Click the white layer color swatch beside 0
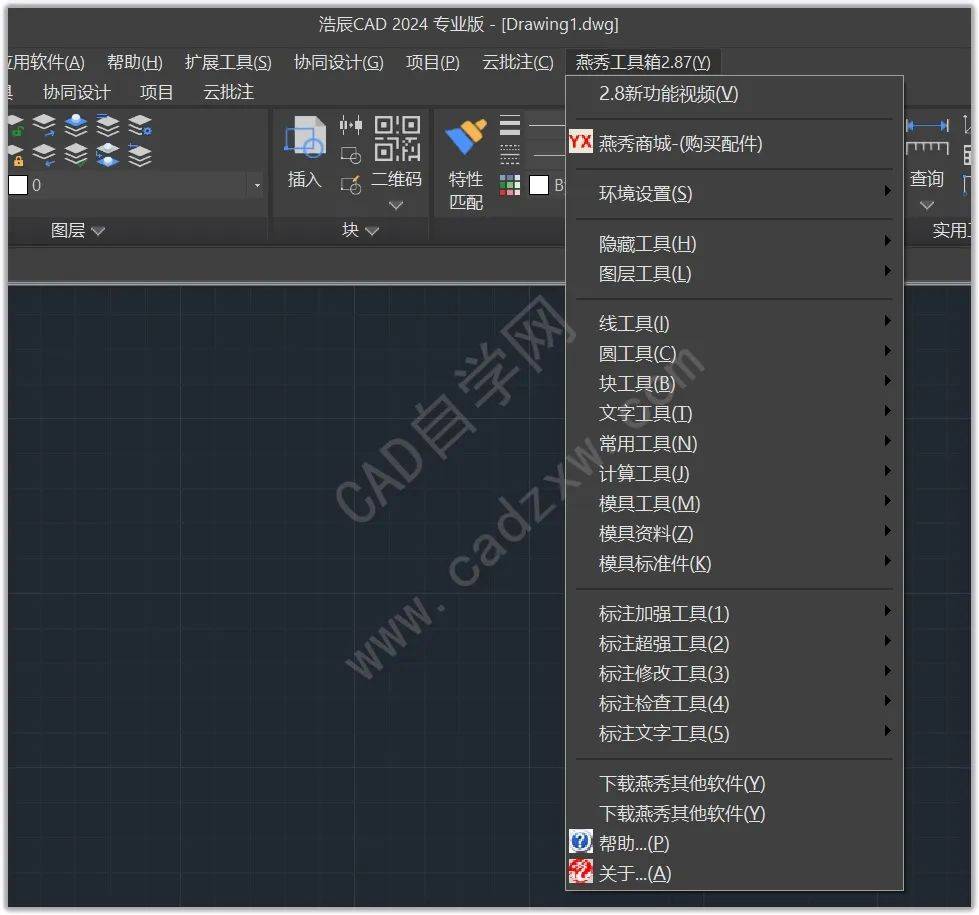 click(x=17, y=185)
